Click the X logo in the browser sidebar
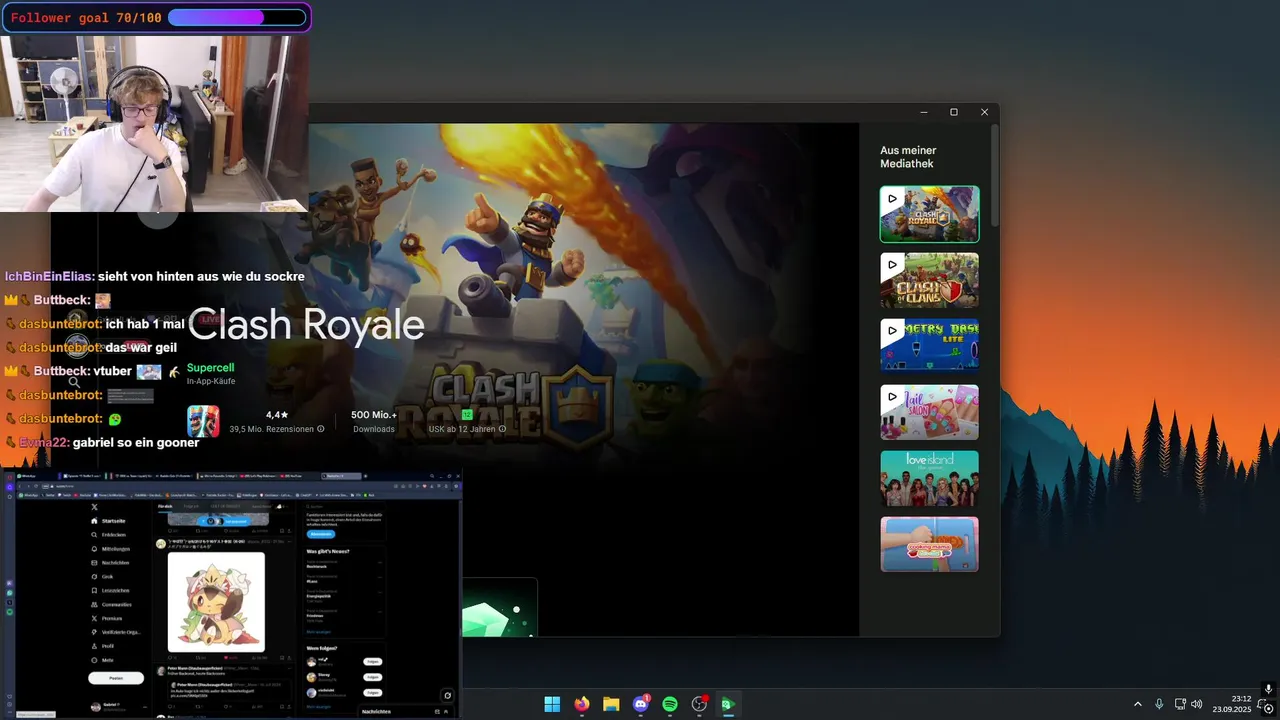The image size is (1280, 720). coord(94,507)
